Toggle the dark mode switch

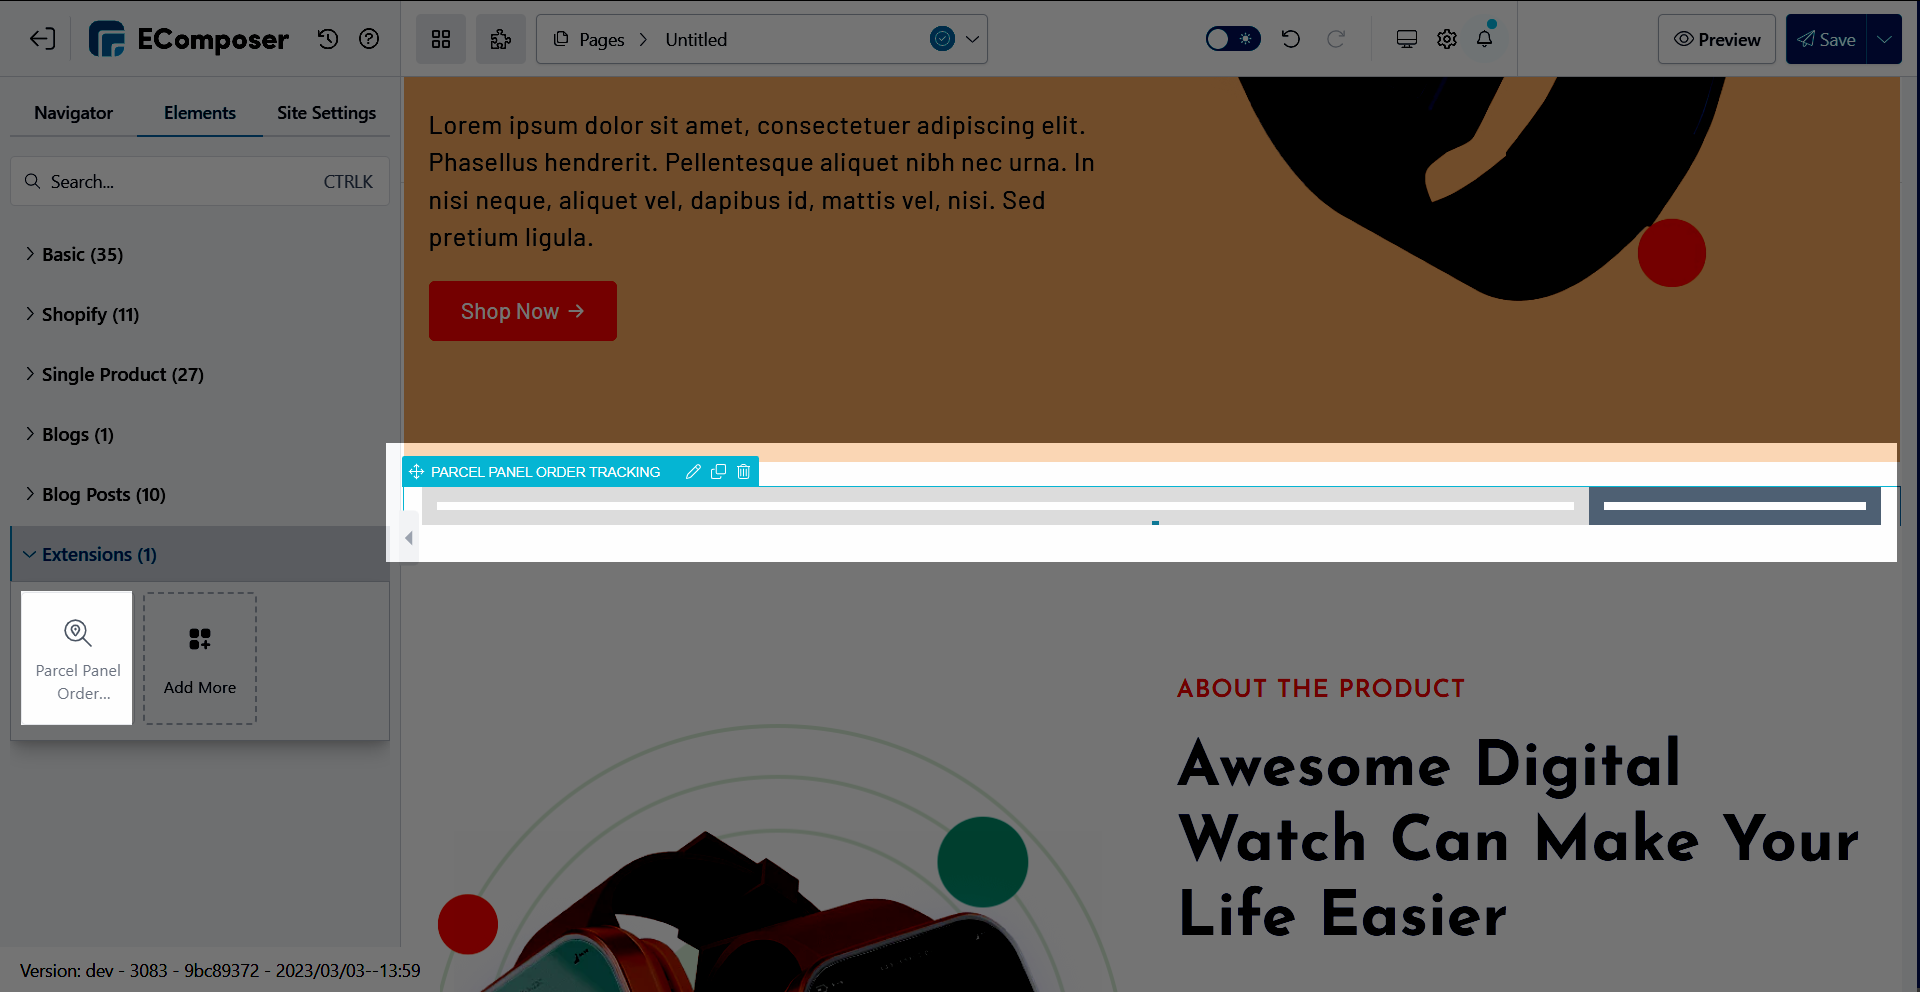(x=1233, y=39)
